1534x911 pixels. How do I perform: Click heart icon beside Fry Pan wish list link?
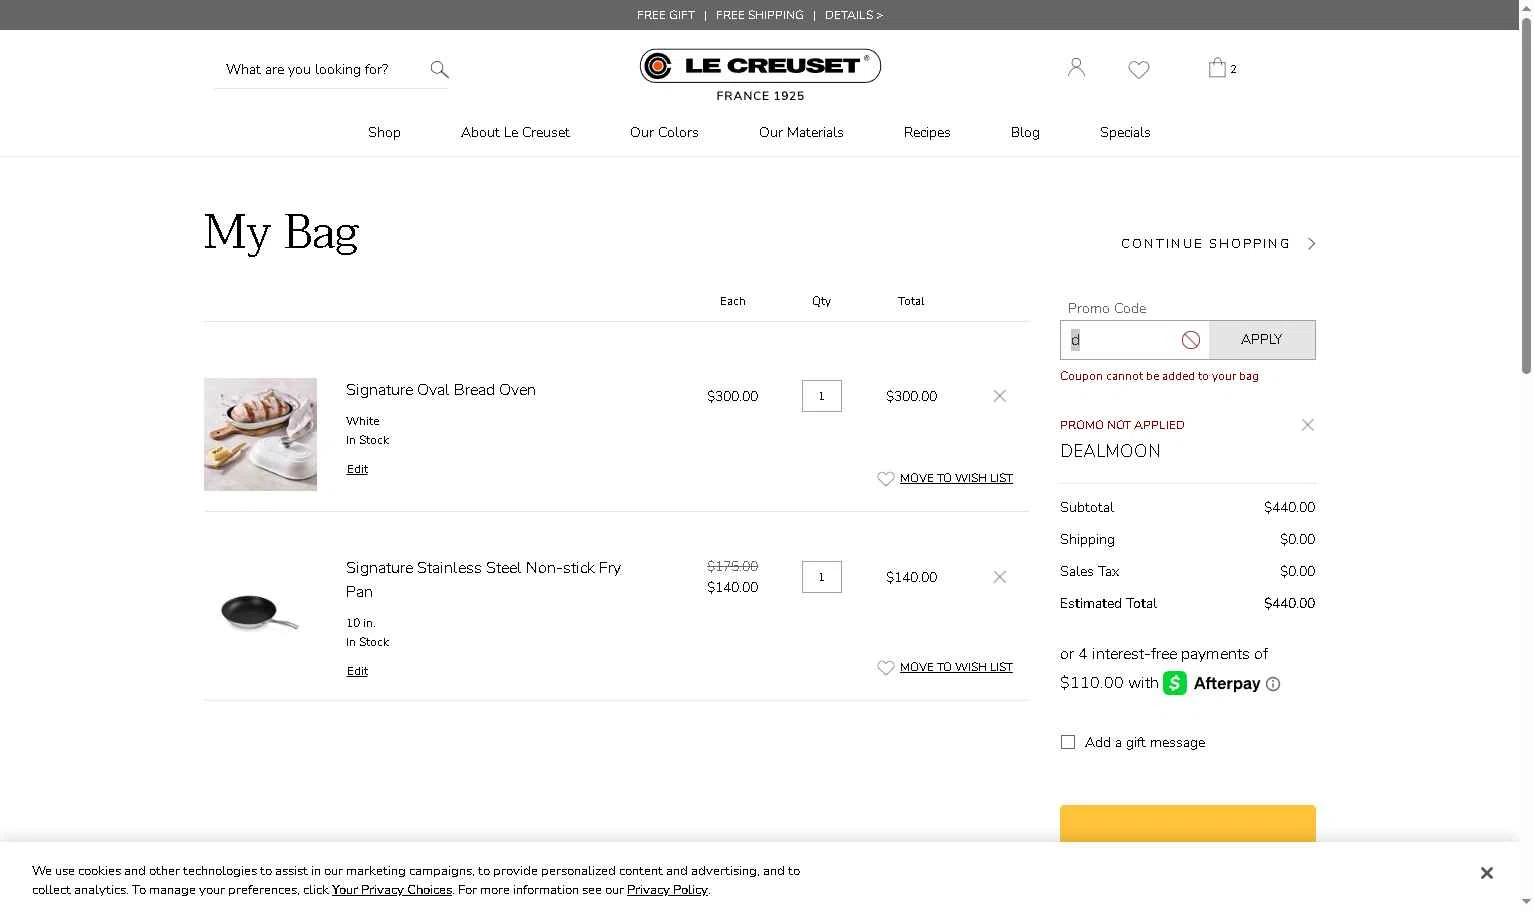[885, 668]
